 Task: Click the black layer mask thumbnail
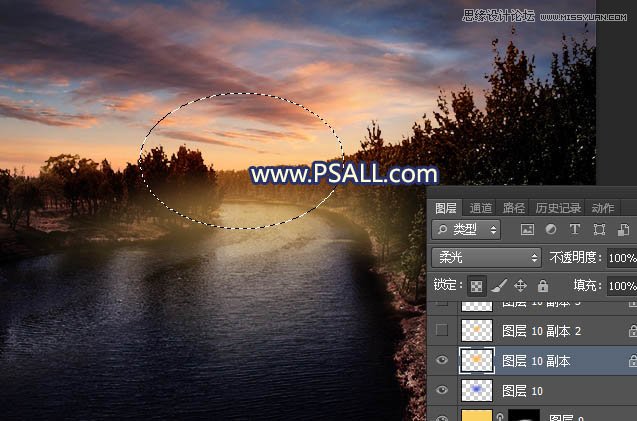point(524,415)
